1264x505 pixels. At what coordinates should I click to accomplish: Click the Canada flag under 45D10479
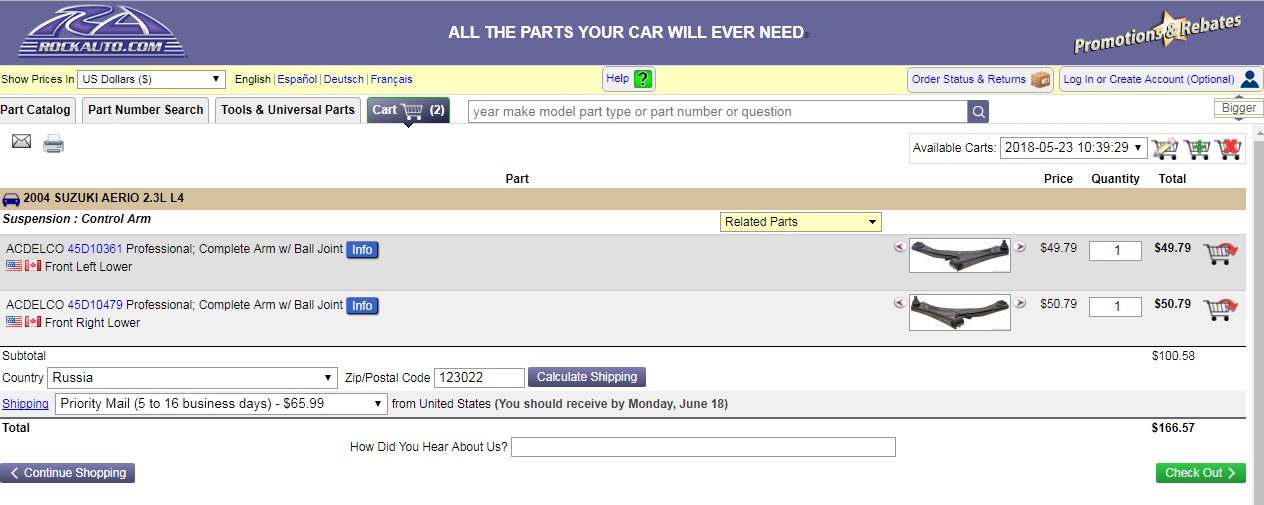pyautogui.click(x=33, y=322)
